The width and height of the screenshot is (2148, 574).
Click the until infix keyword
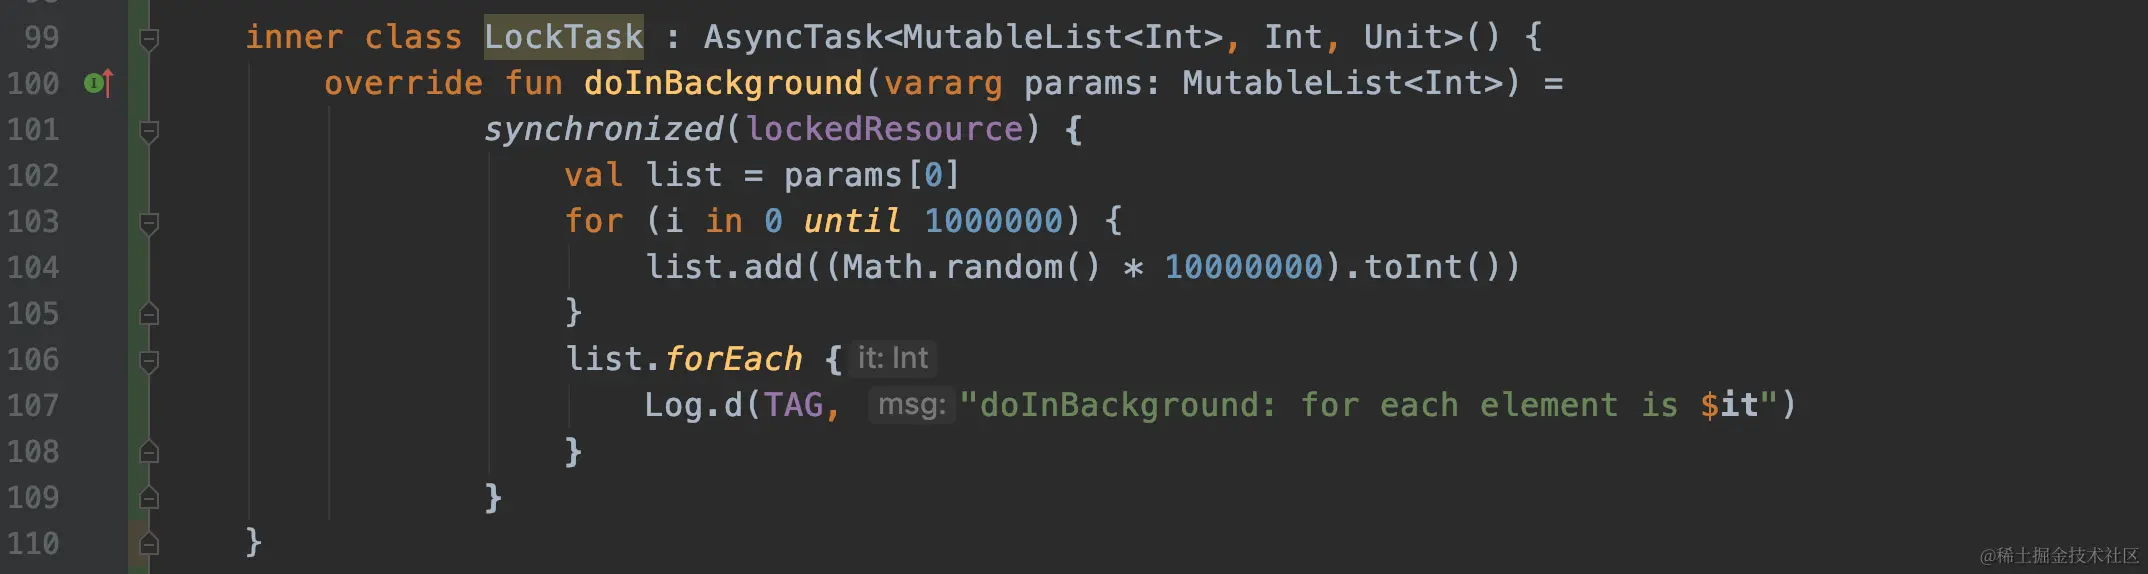point(853,221)
